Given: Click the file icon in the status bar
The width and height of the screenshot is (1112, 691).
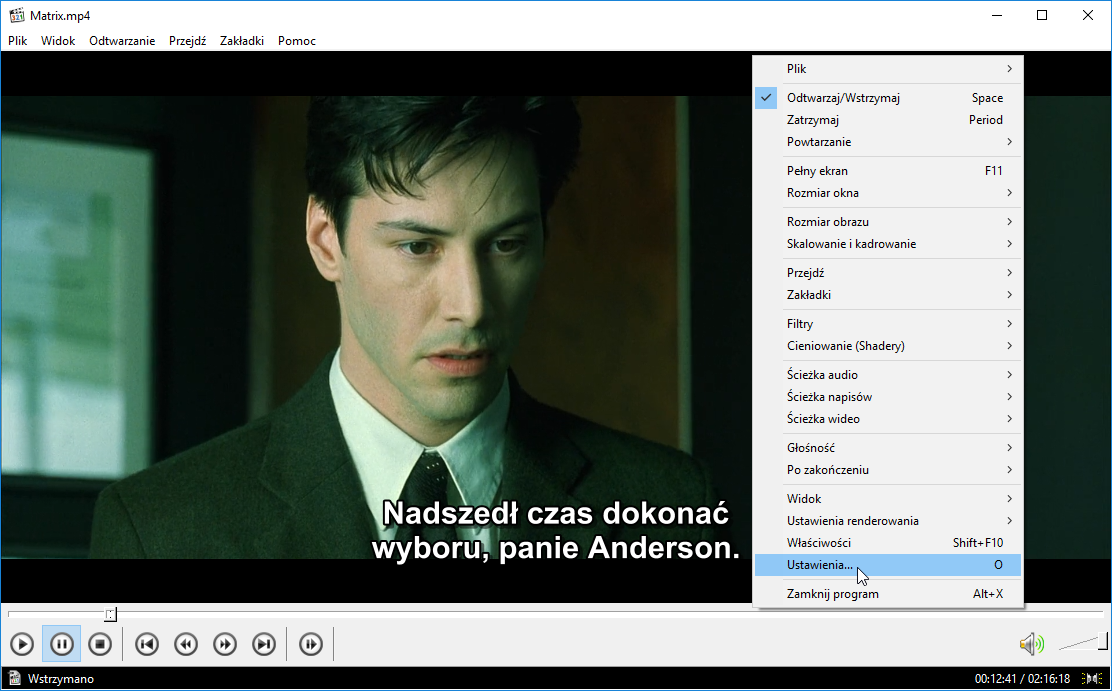Looking at the screenshot, I should [x=14, y=679].
